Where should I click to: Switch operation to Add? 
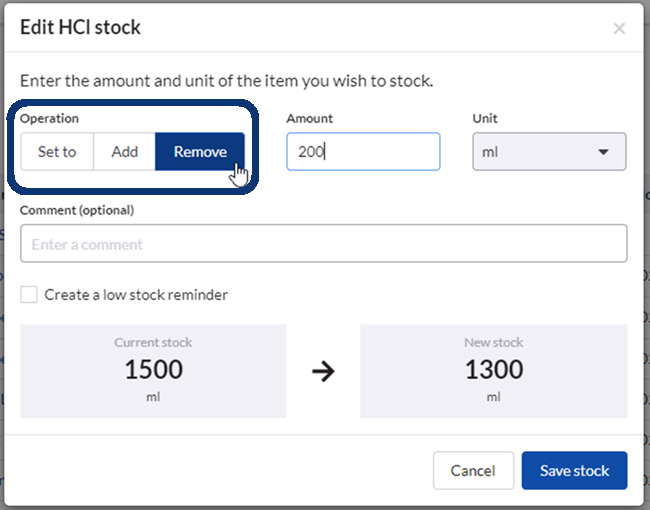(125, 152)
